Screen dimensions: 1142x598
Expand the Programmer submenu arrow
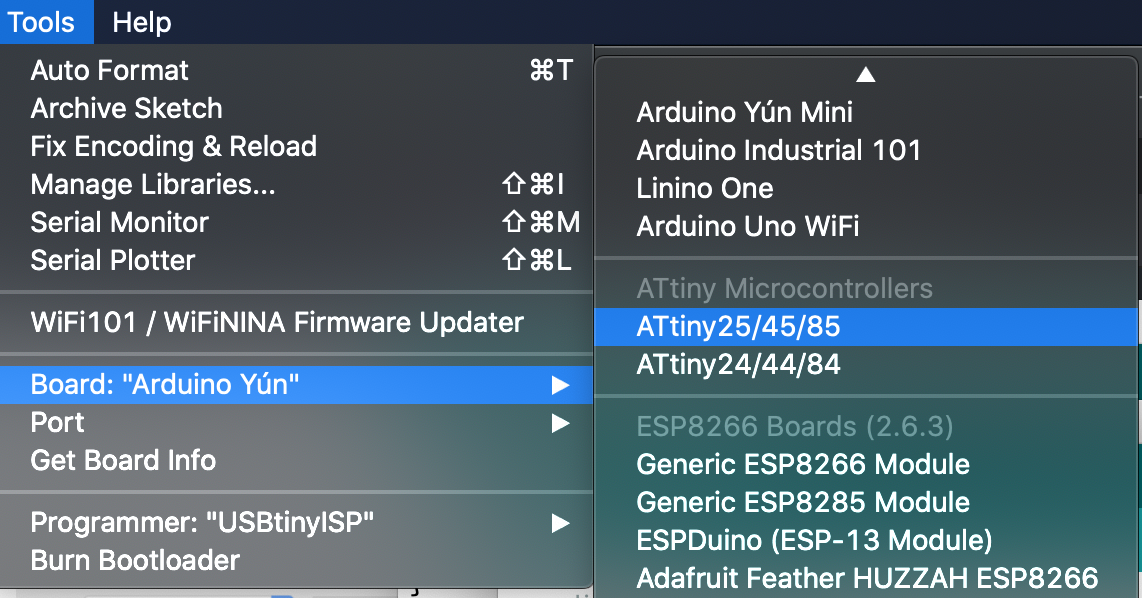[x=561, y=523]
